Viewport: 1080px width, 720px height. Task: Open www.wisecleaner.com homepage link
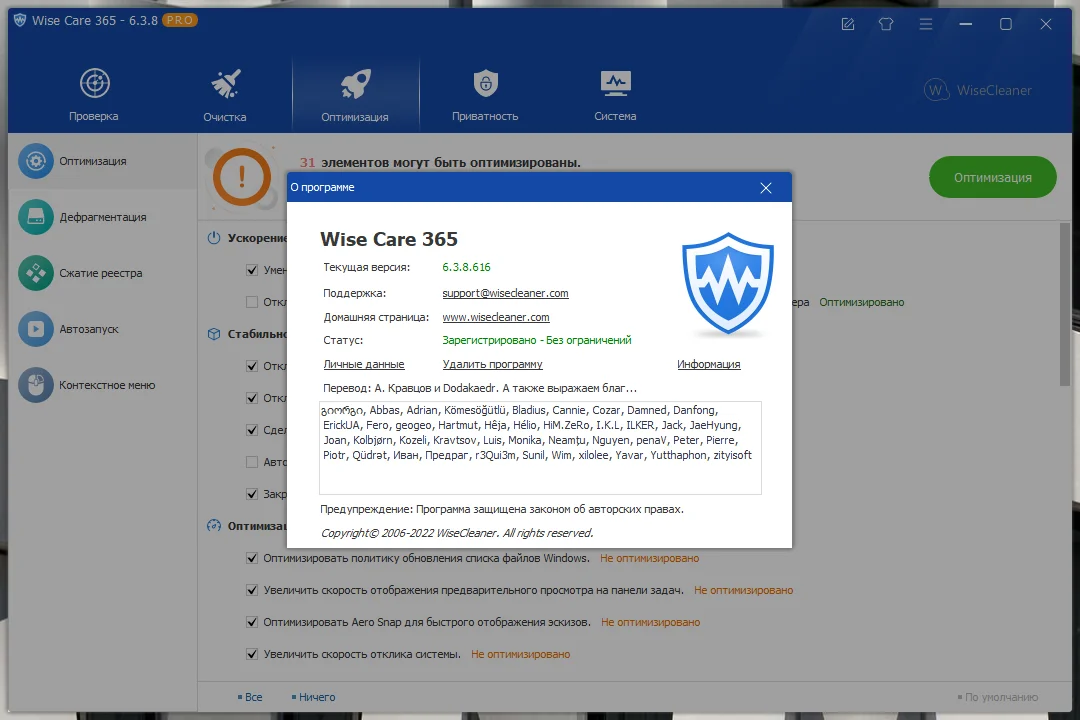[x=495, y=317]
